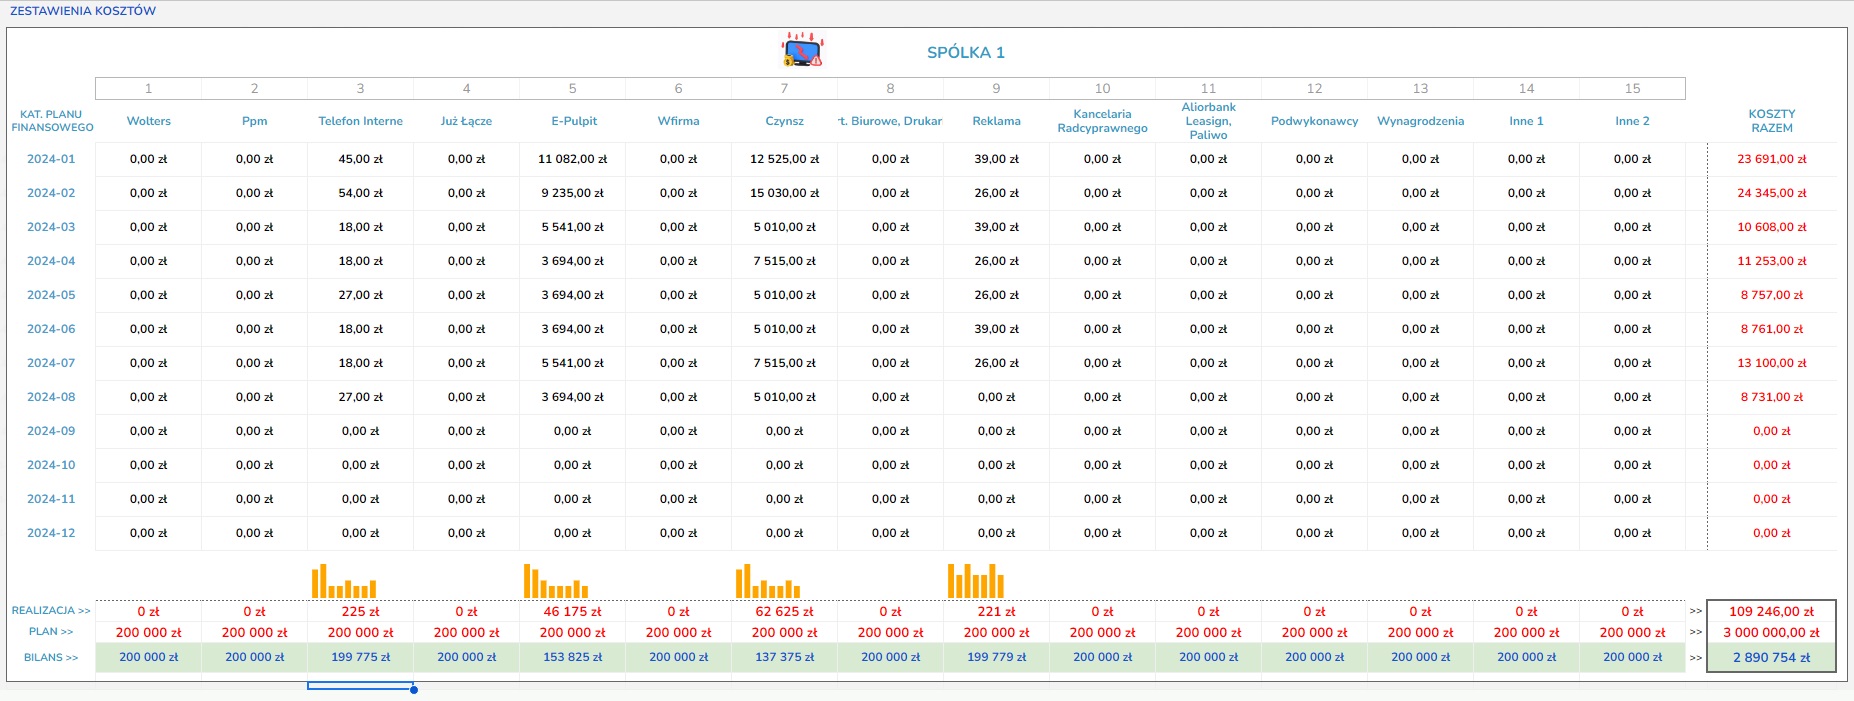Select the KOSZTY RAZEM column header
1854x701 pixels.
1771,121
